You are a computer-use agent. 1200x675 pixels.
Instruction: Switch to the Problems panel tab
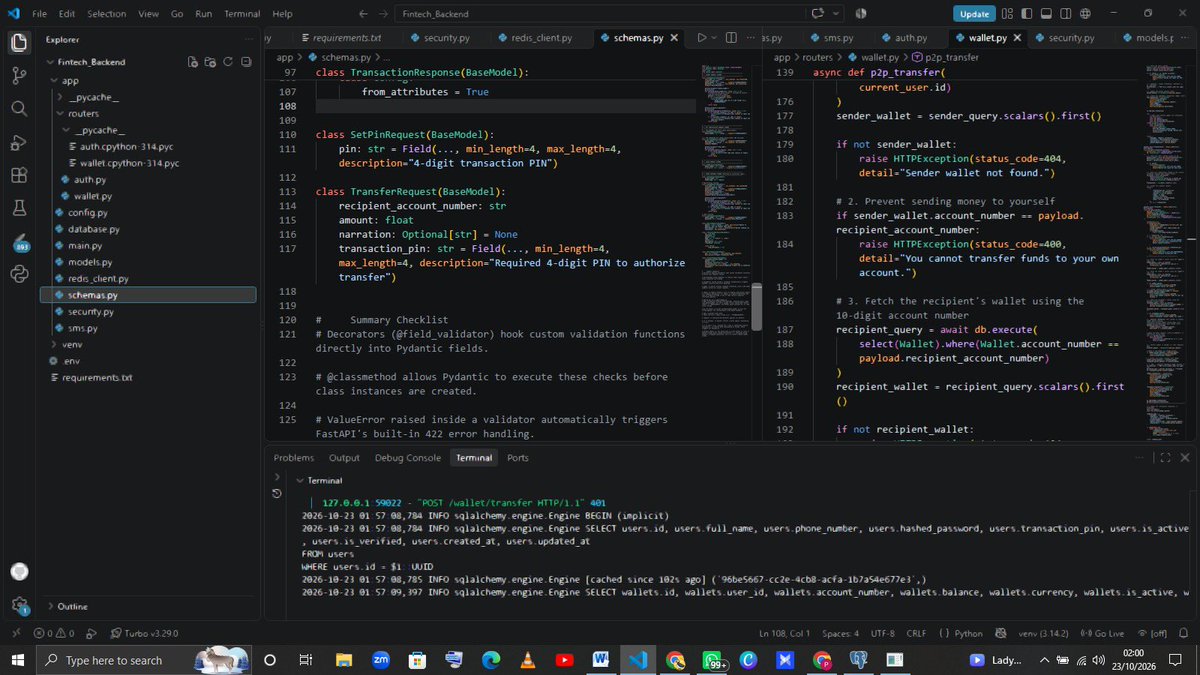point(294,458)
